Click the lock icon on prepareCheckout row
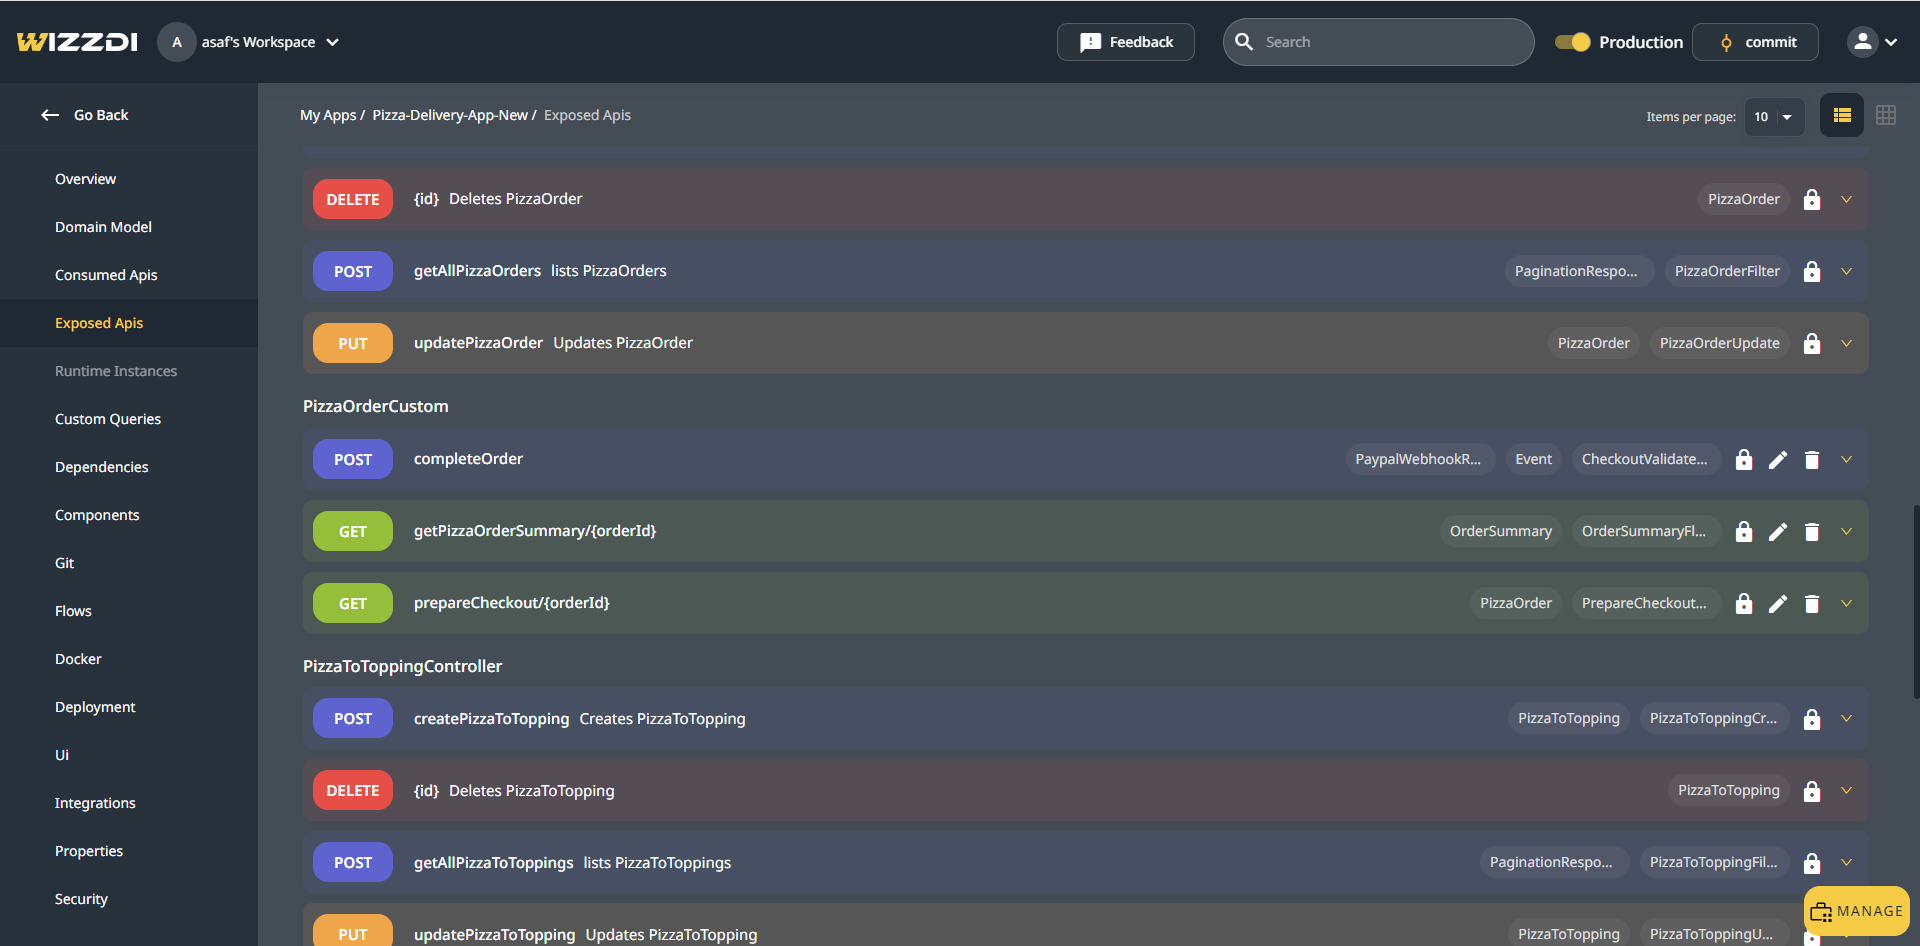The width and height of the screenshot is (1920, 946). [1743, 604]
